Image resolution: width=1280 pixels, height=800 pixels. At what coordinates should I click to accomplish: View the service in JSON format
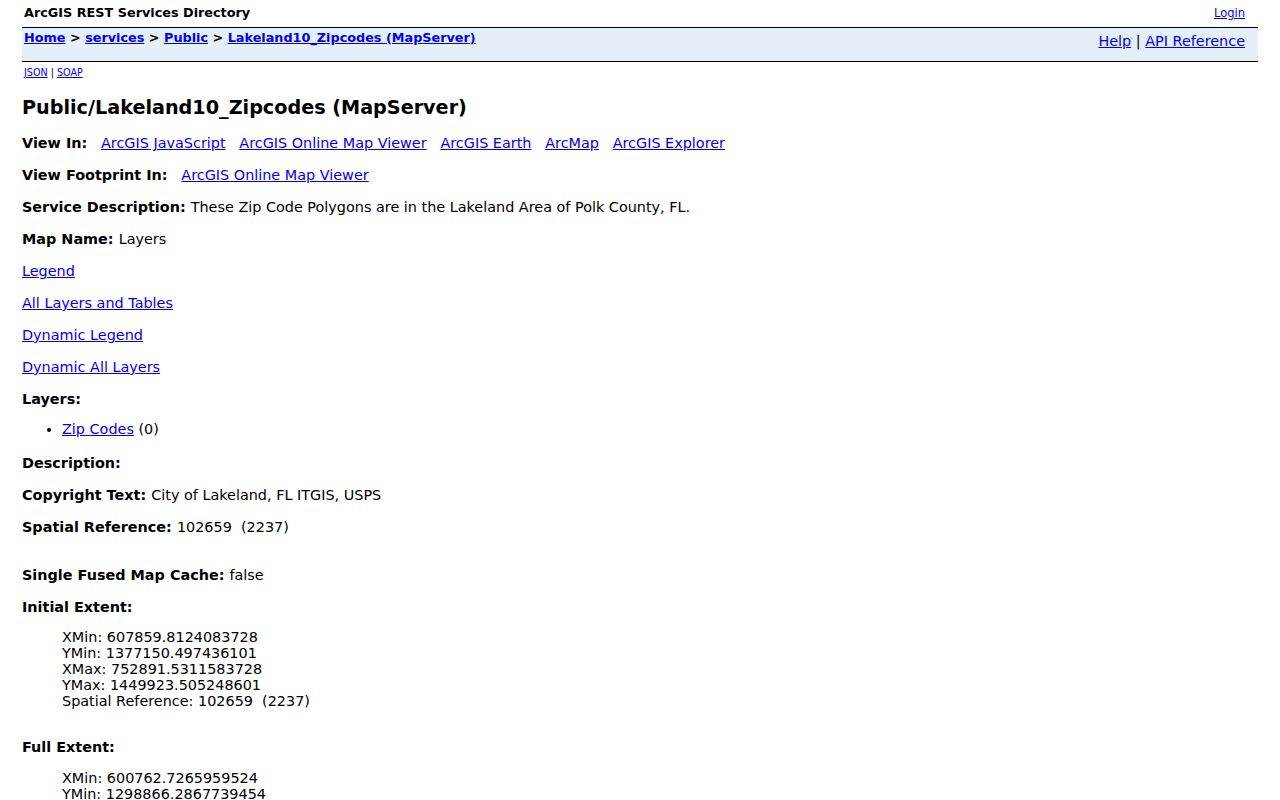36,72
